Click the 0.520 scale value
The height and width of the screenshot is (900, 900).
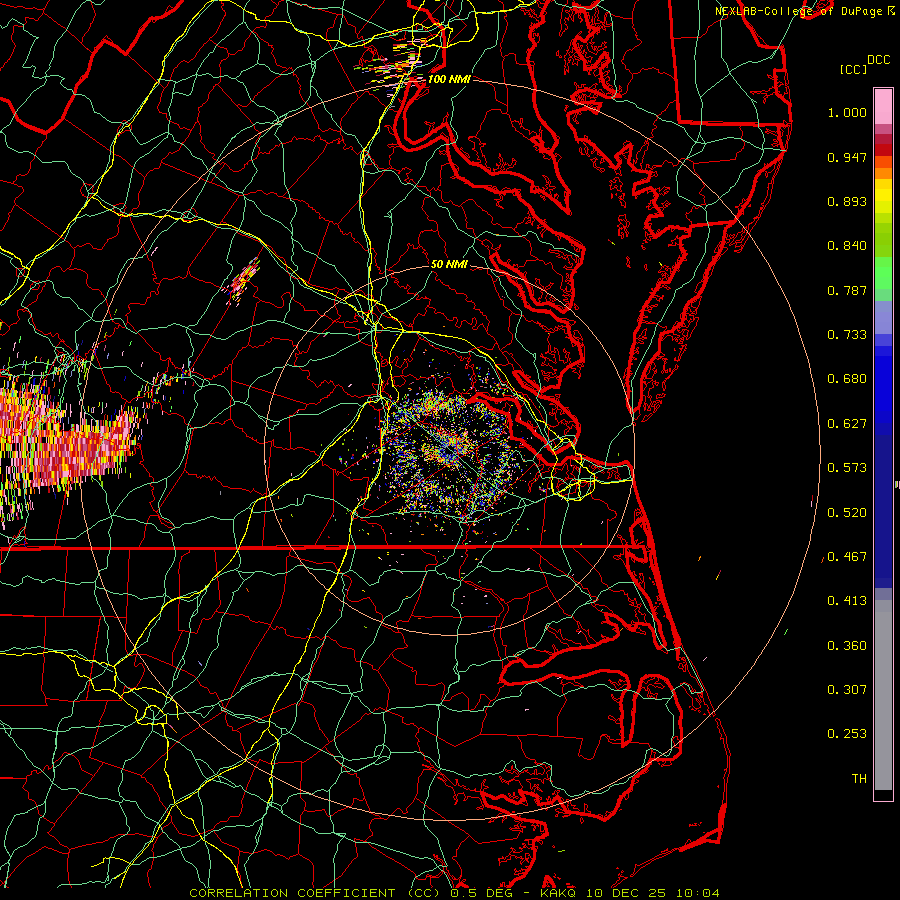click(x=847, y=513)
